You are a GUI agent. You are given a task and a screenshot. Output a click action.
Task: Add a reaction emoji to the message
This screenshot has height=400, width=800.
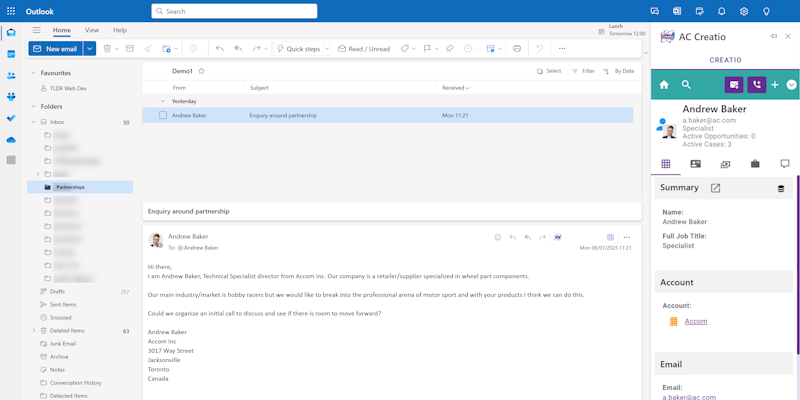(x=497, y=237)
